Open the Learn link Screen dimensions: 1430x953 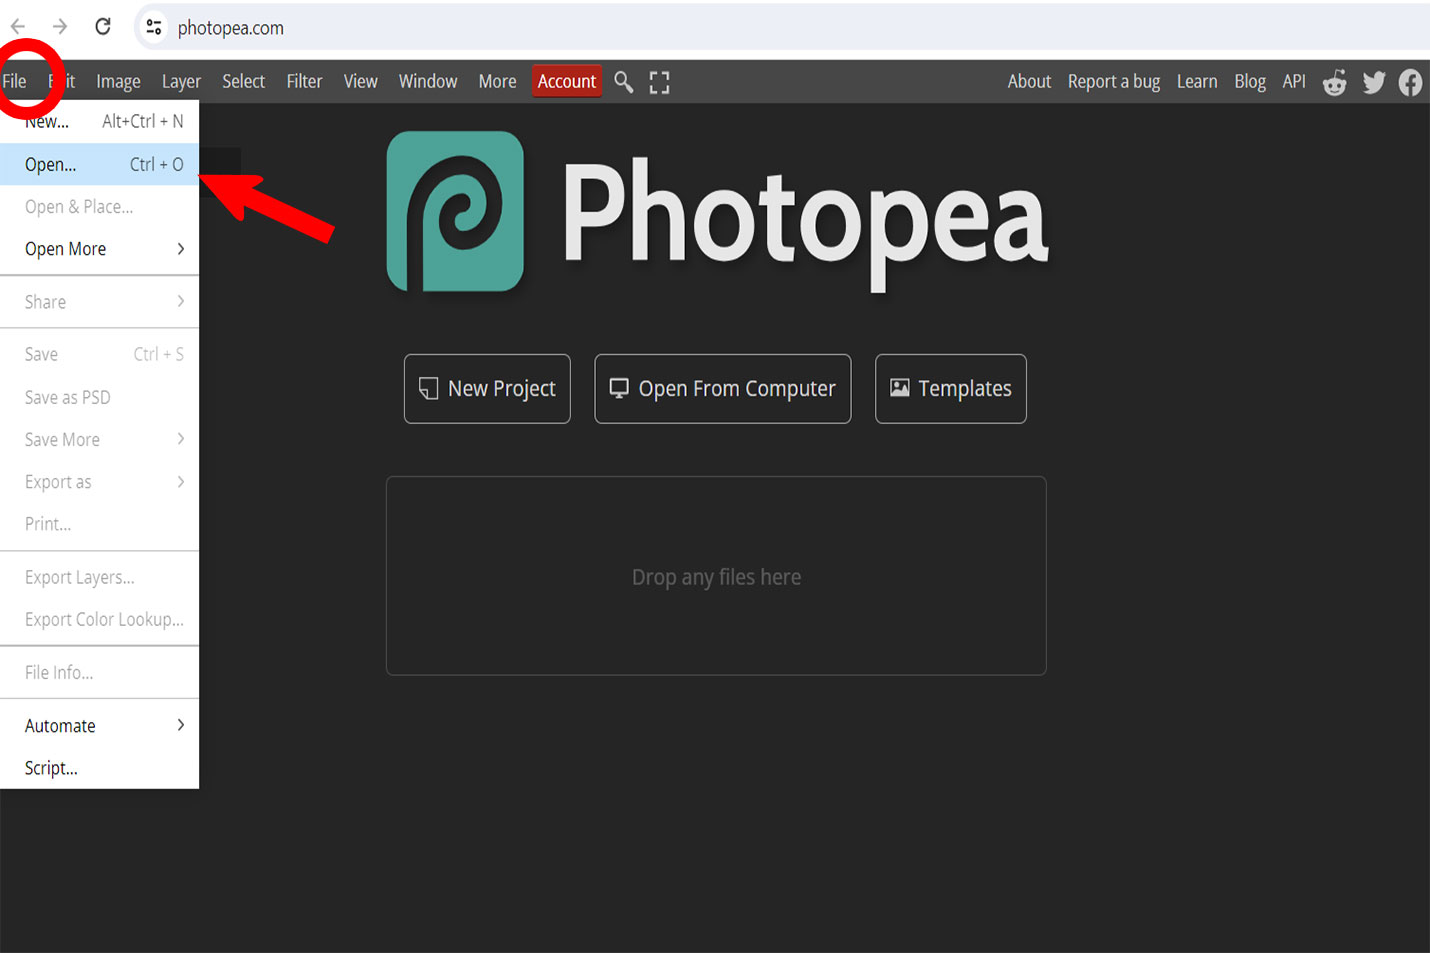pyautogui.click(x=1197, y=82)
